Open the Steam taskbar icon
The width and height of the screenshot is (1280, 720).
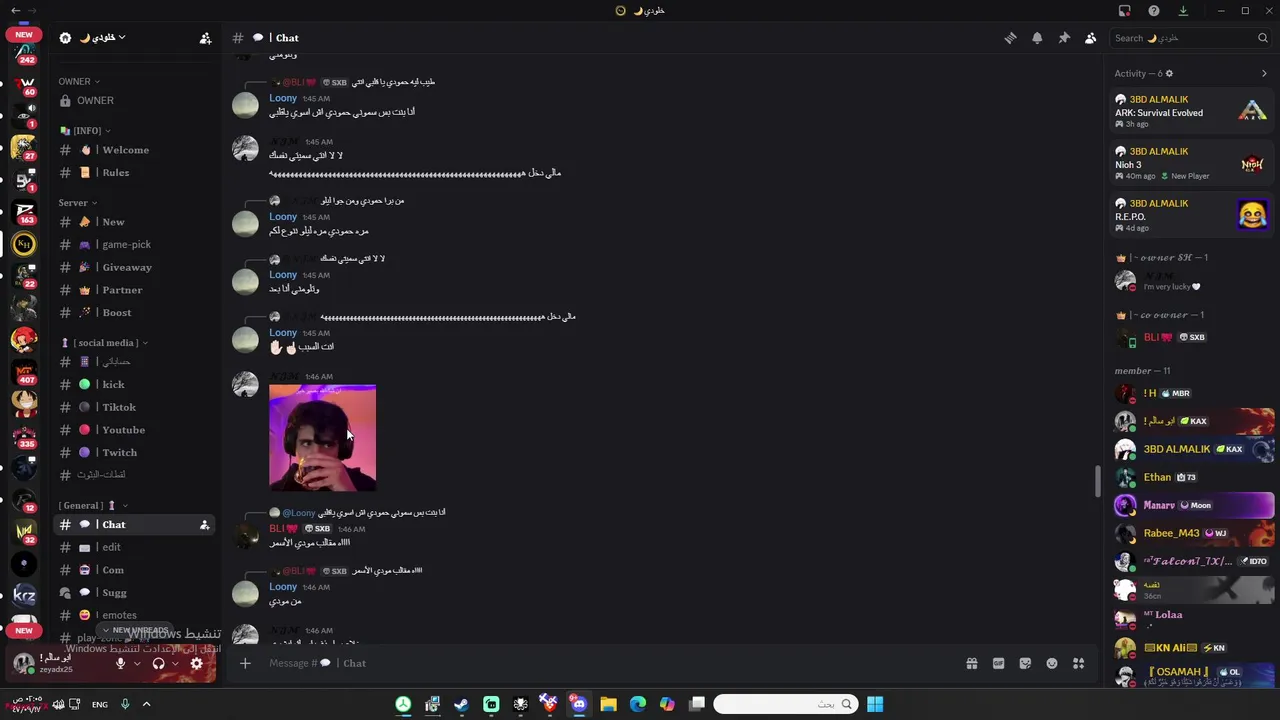point(461,704)
